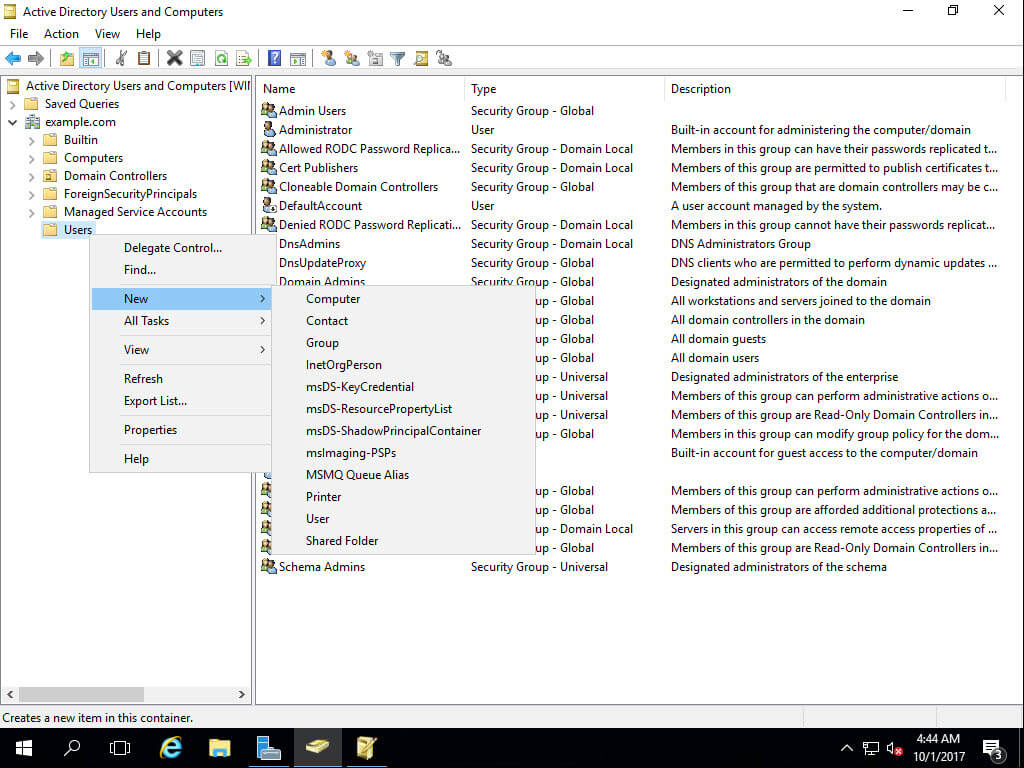Image resolution: width=1024 pixels, height=768 pixels.
Task: Select the Create New User toolbar icon
Action: coord(330,58)
